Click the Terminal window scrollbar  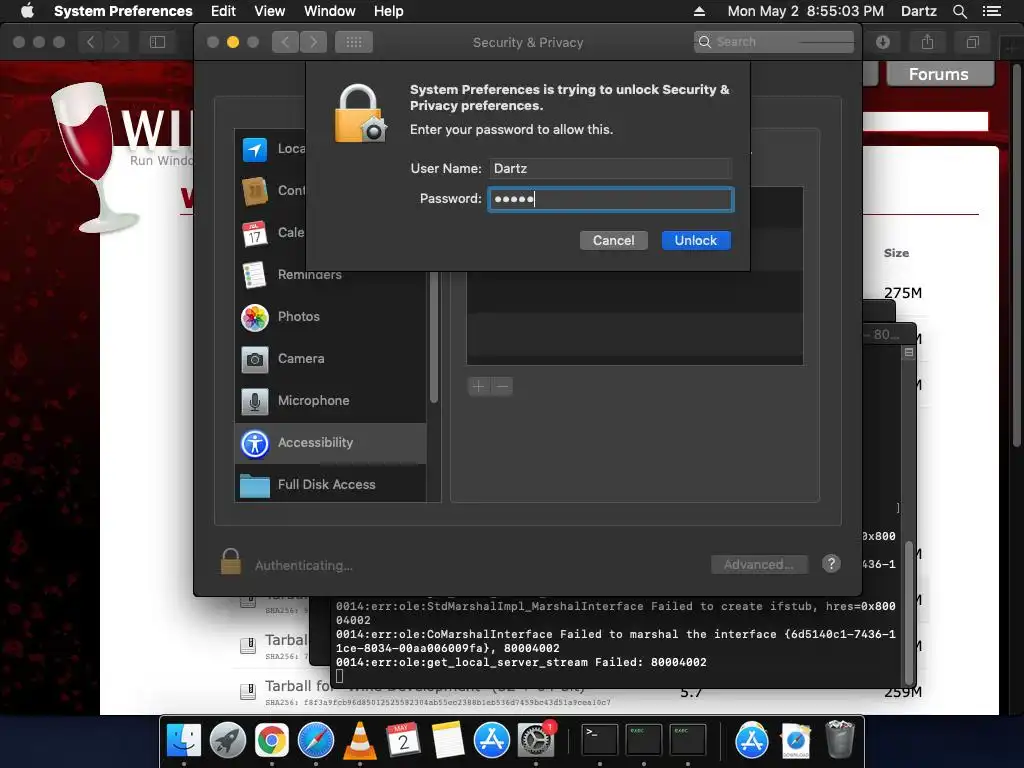pos(908,613)
